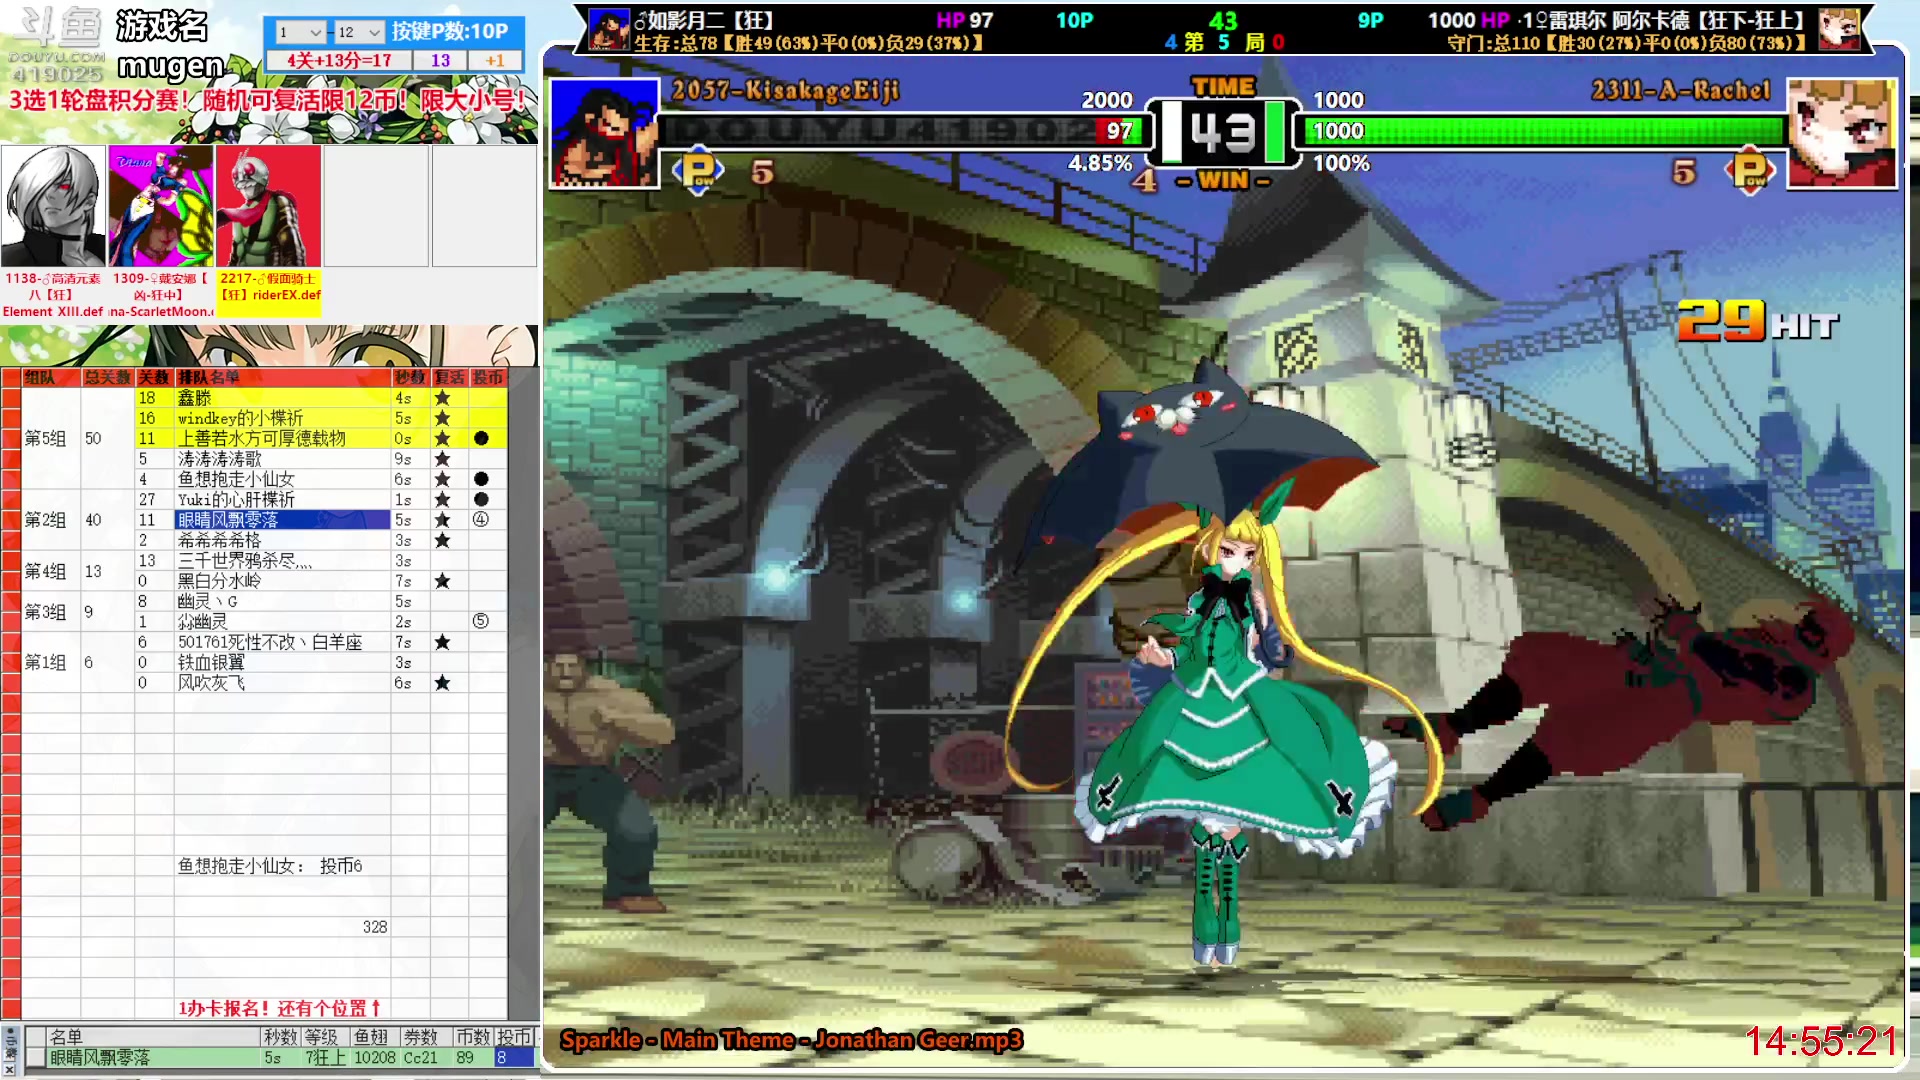Select the Element XIII.def character portrait

click(53, 207)
